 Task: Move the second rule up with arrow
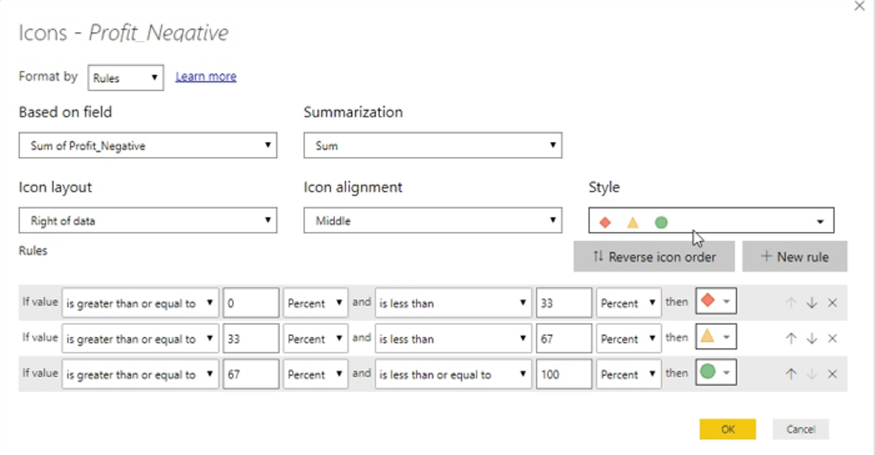click(791, 339)
